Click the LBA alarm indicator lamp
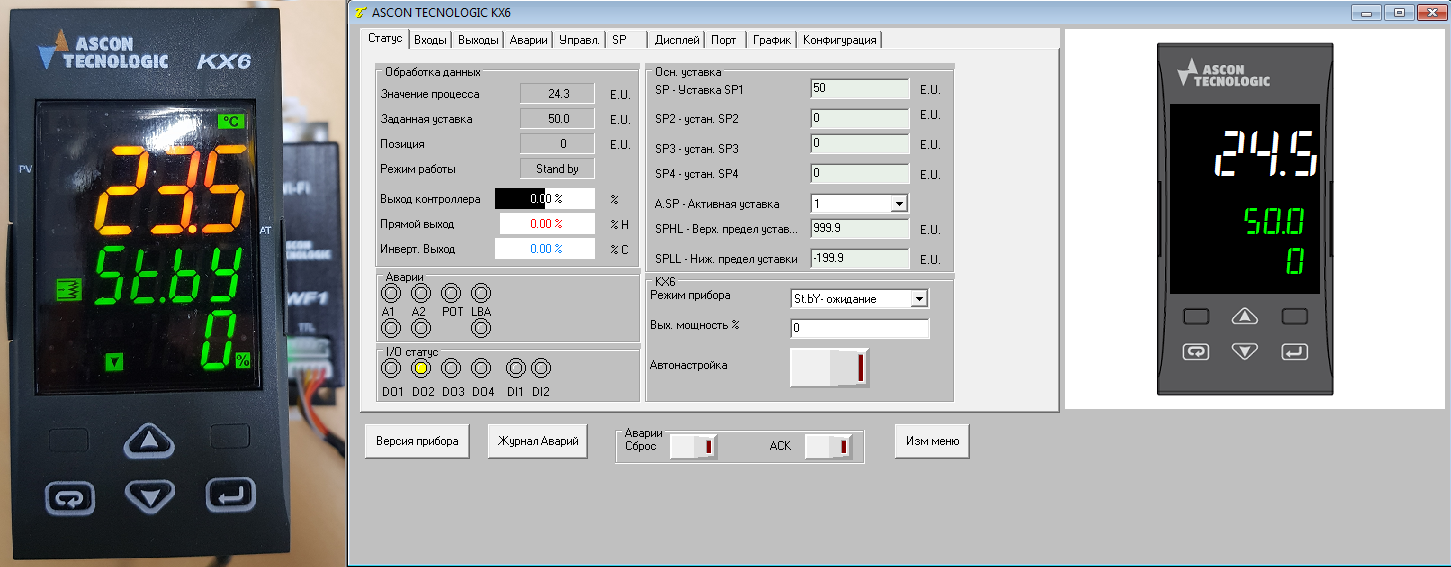This screenshot has height=567, width=1451. click(x=481, y=293)
